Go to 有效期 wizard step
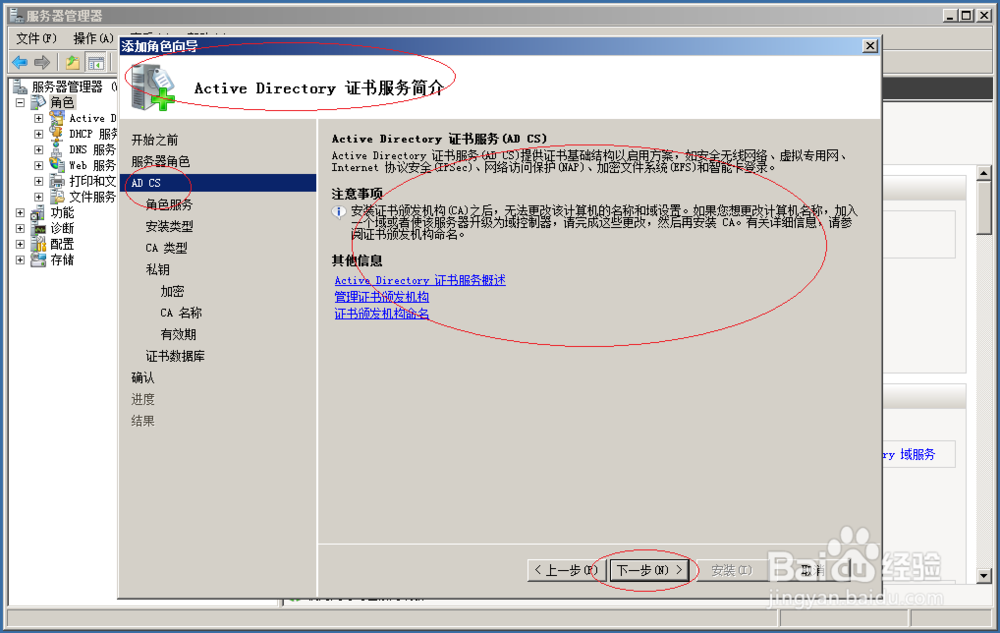The height and width of the screenshot is (633, 1000). (178, 335)
